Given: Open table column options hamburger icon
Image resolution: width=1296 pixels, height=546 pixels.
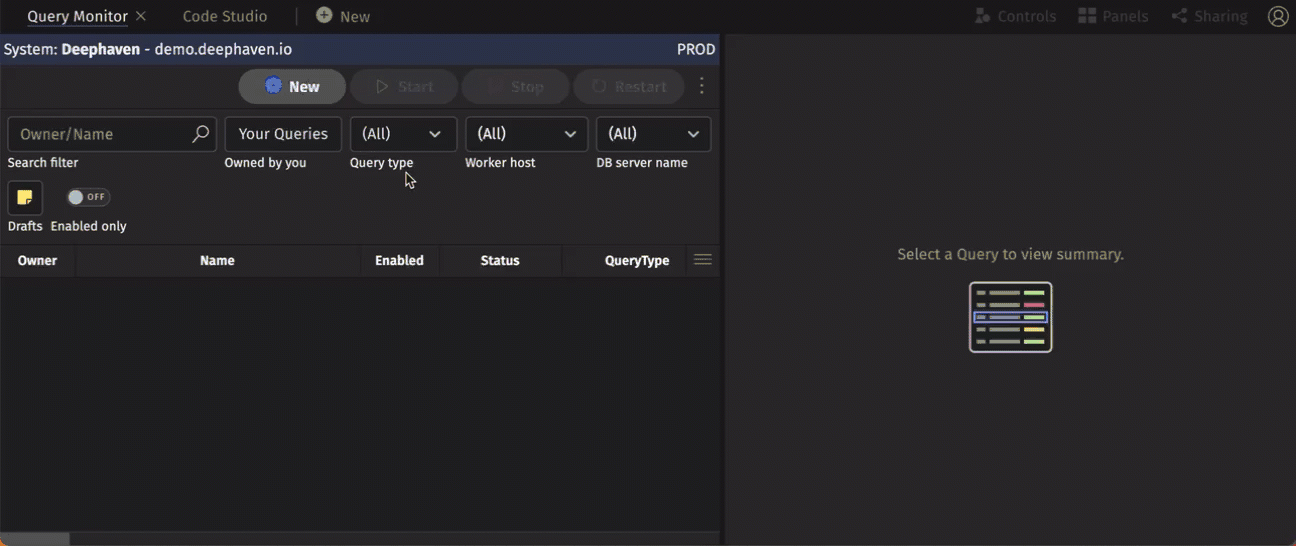Looking at the screenshot, I should point(703,260).
